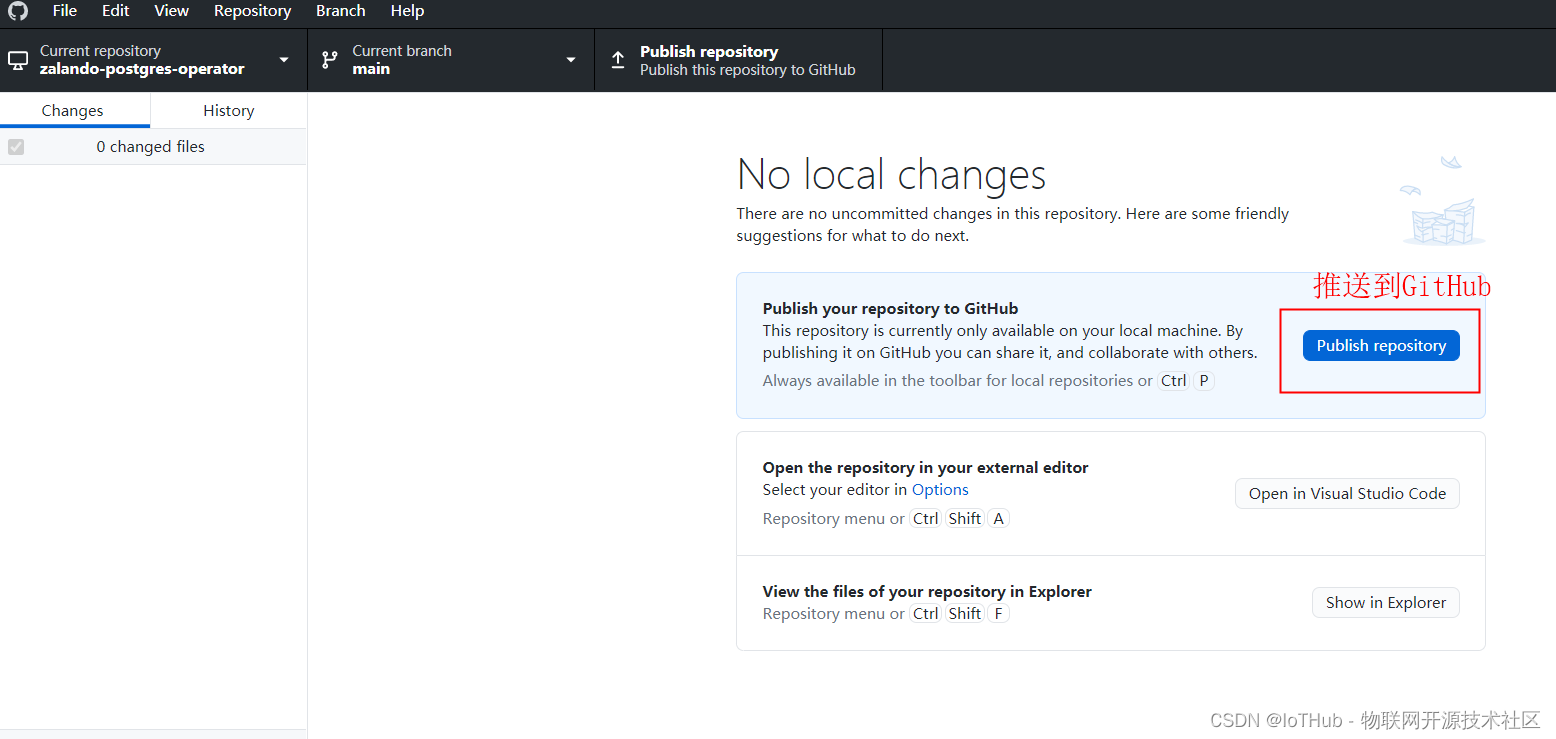Screen dimensions: 1556x739
Task: Open the Help menu
Action: pos(408,11)
